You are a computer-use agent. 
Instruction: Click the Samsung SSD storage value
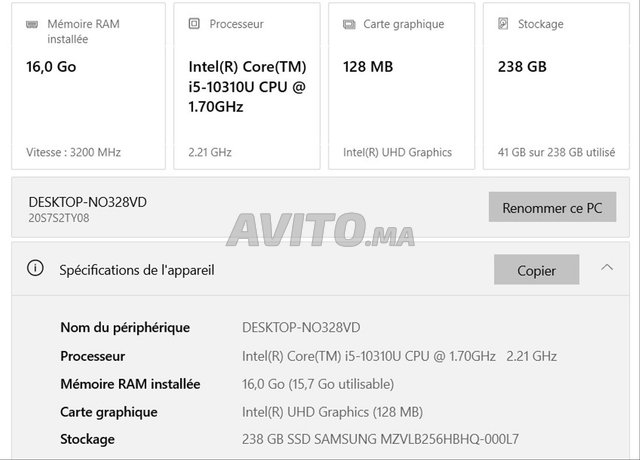[x=380, y=439]
